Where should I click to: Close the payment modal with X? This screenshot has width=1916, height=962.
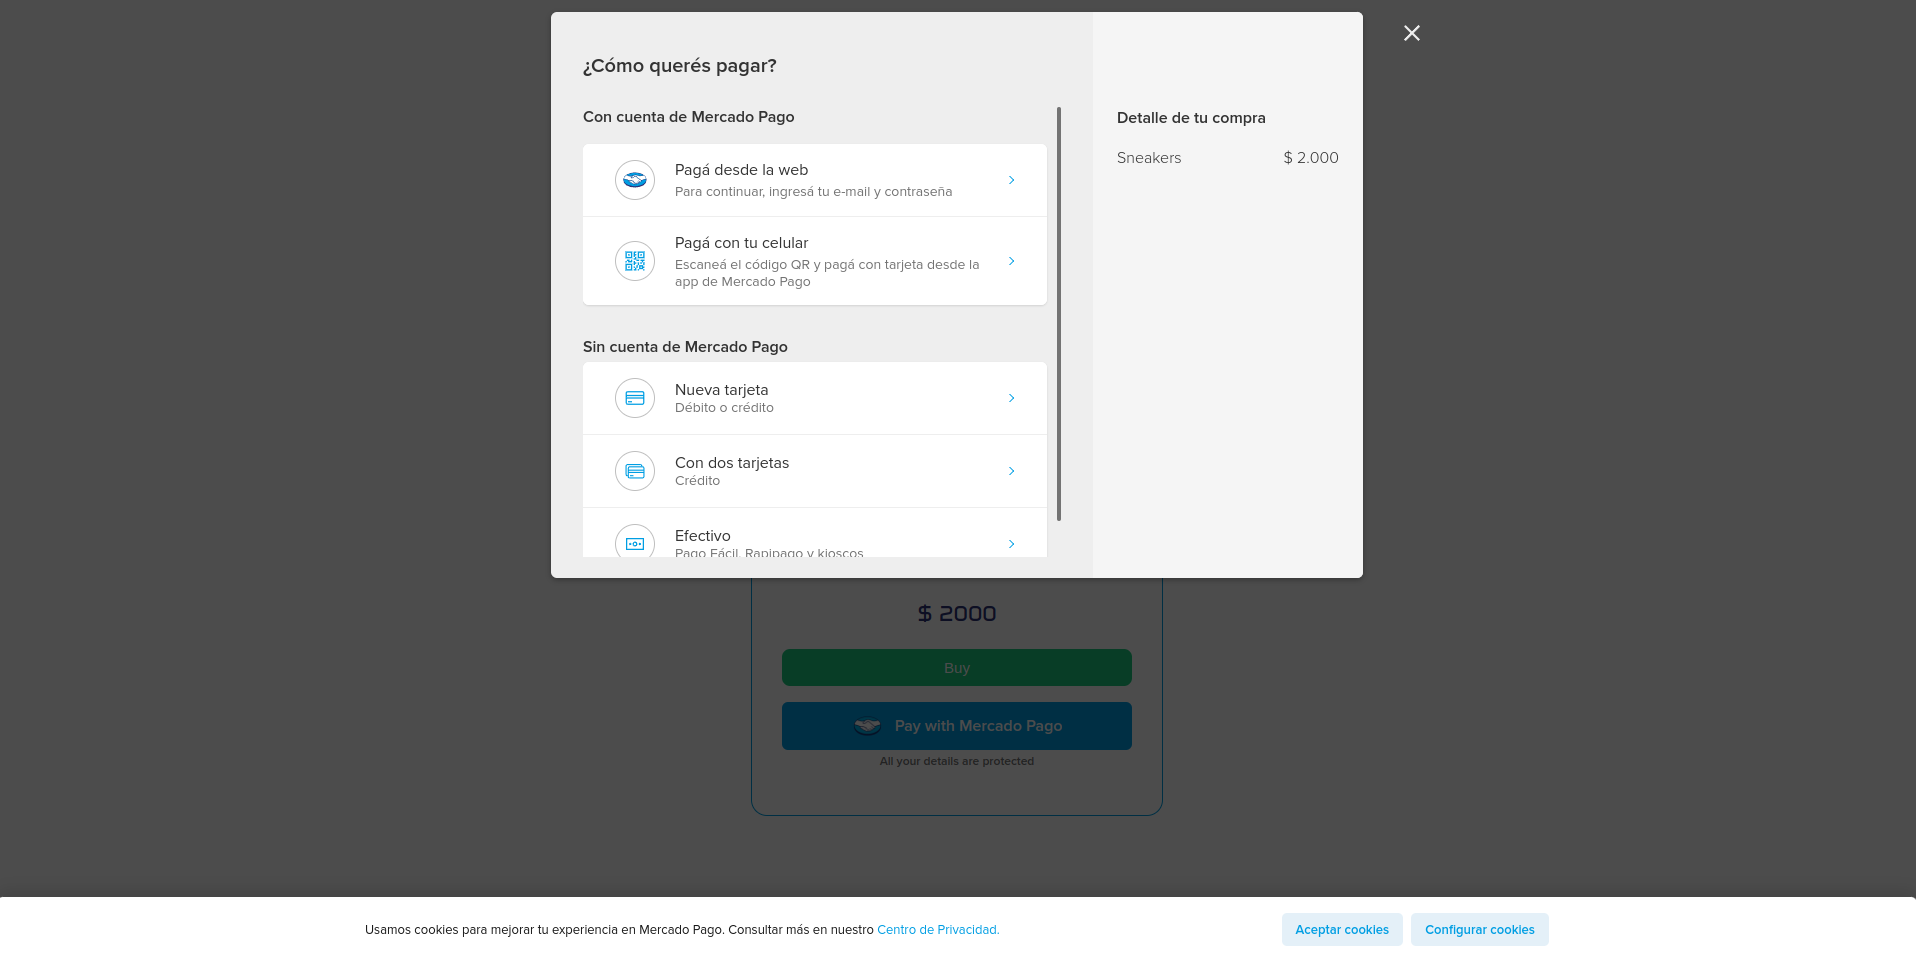click(1412, 33)
